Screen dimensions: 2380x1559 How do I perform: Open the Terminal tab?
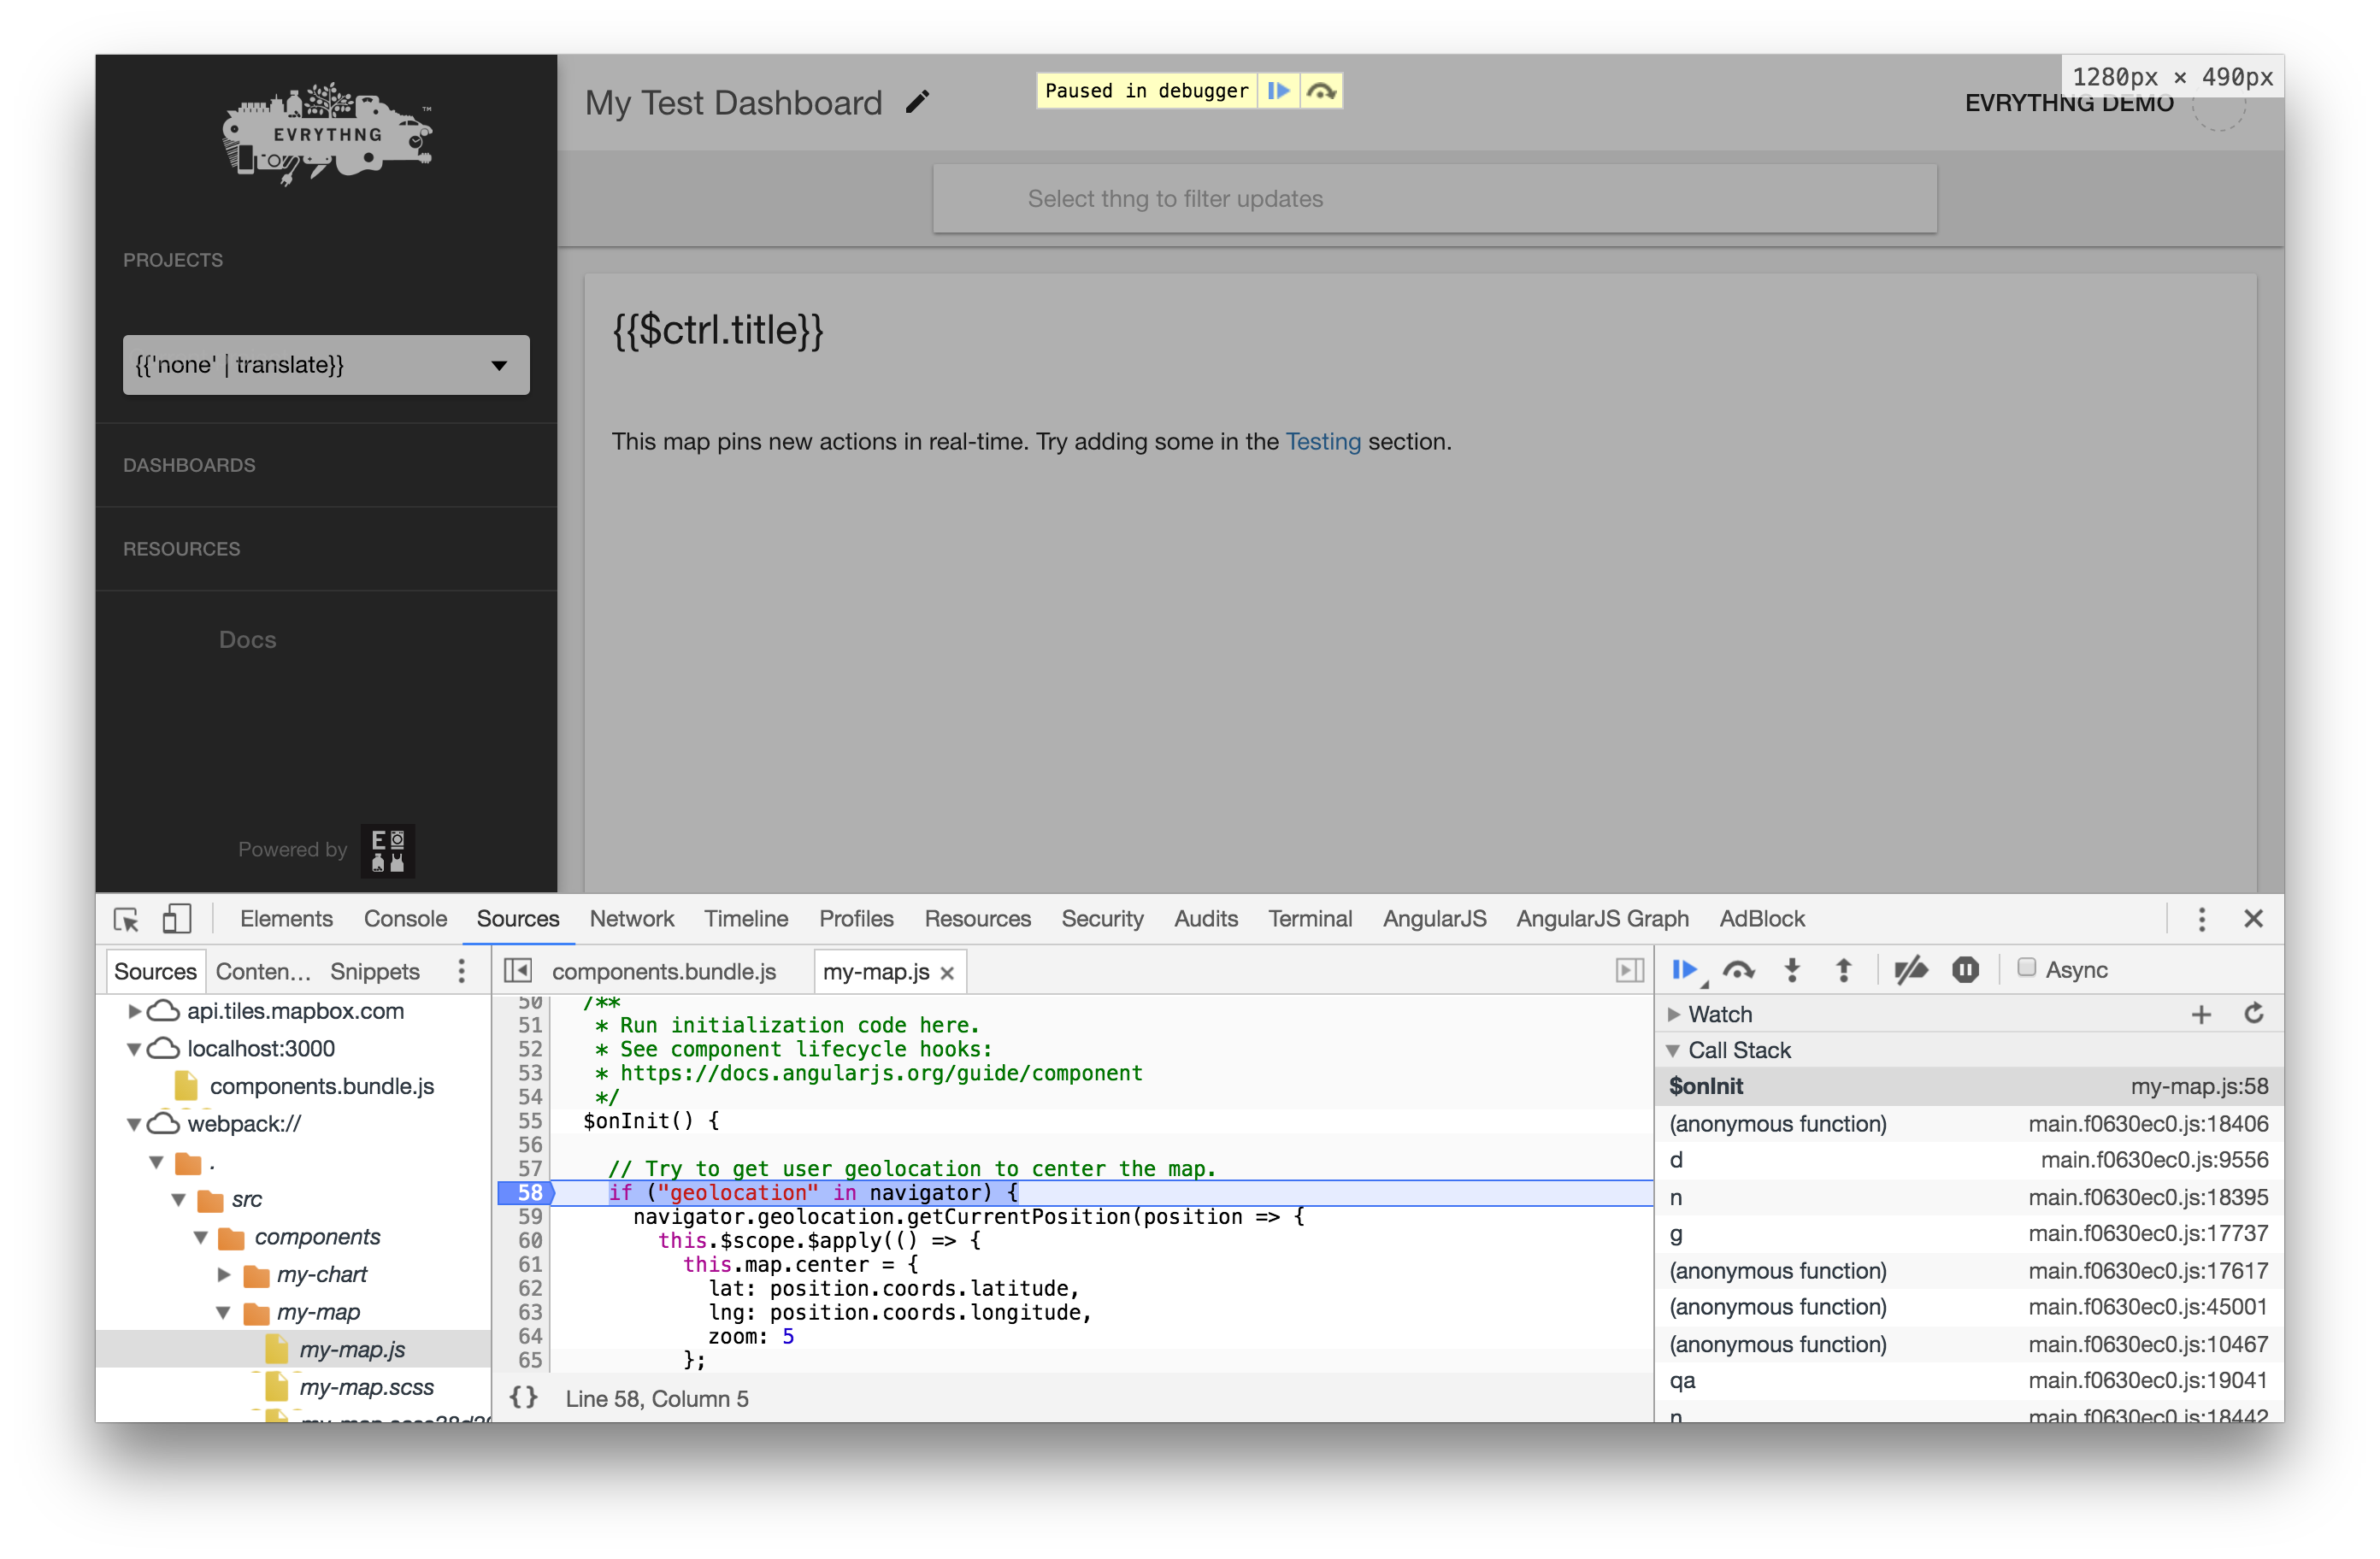1310,918
